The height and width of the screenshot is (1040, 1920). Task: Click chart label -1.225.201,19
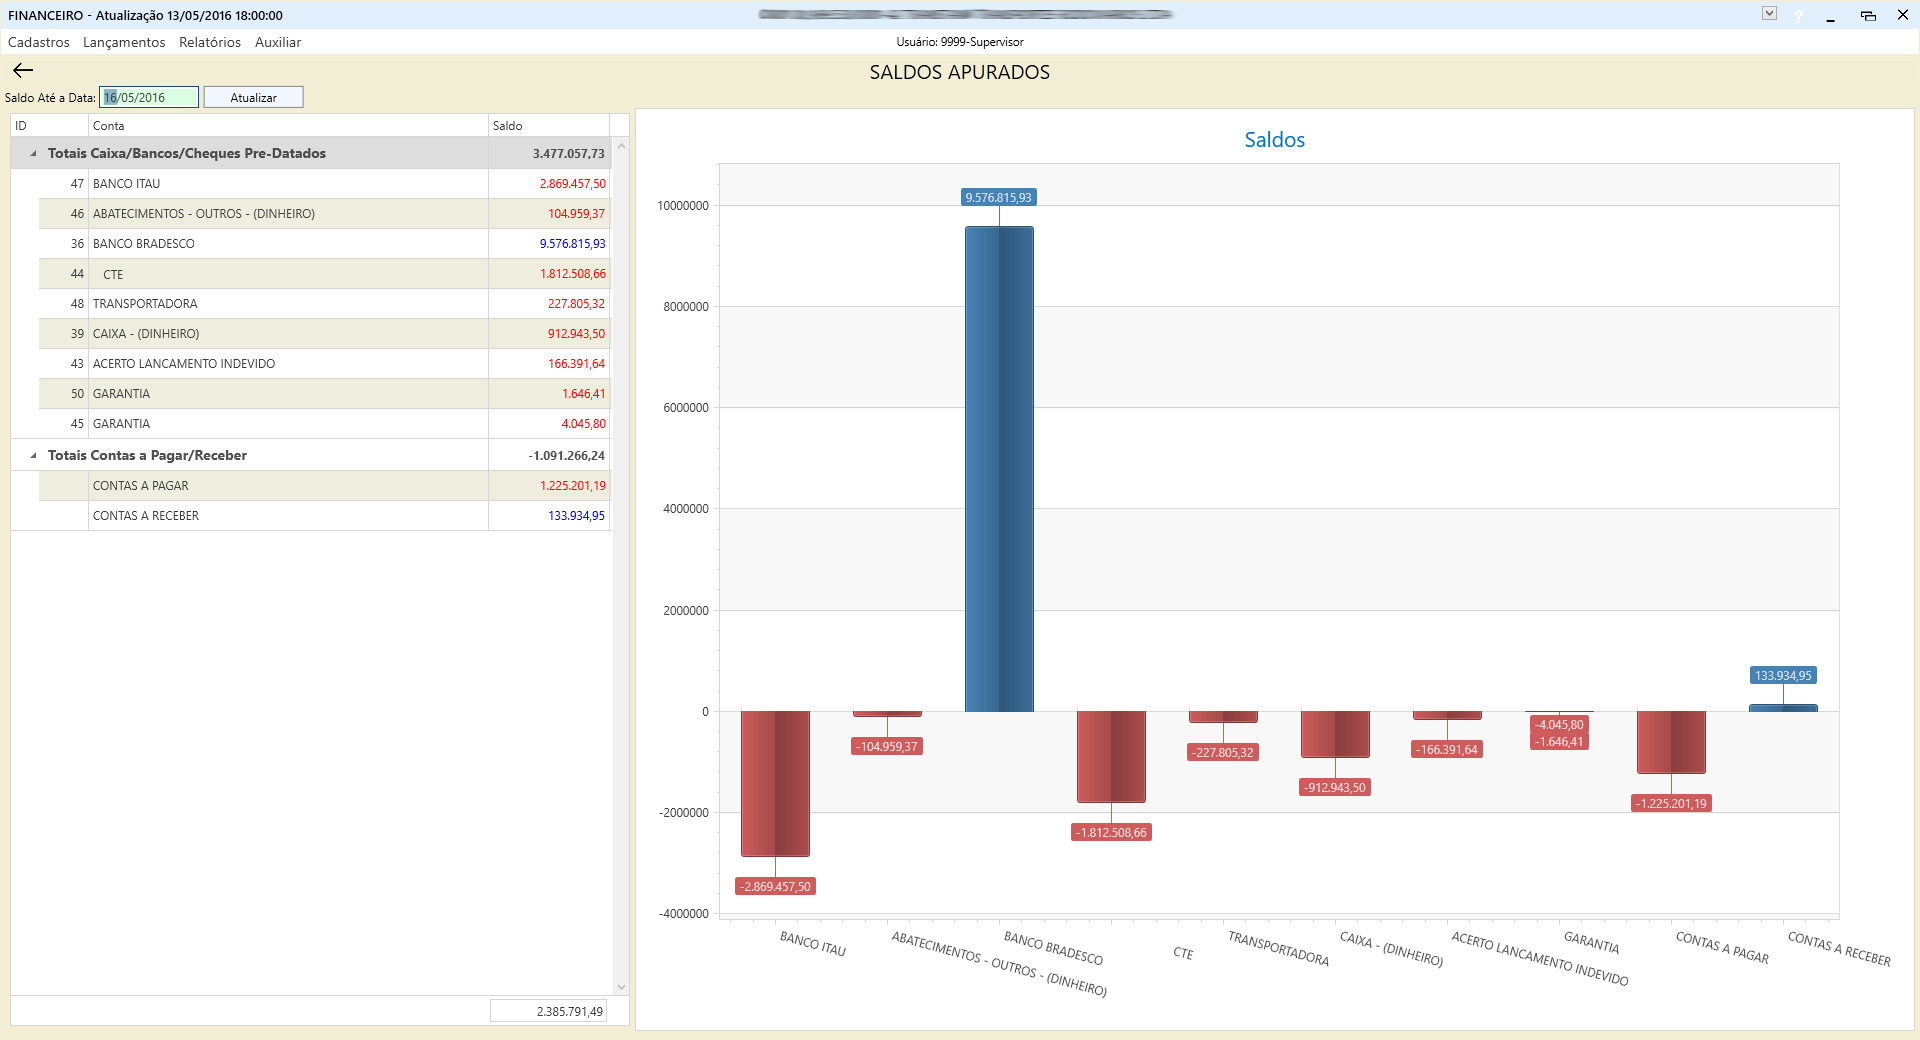click(1671, 804)
